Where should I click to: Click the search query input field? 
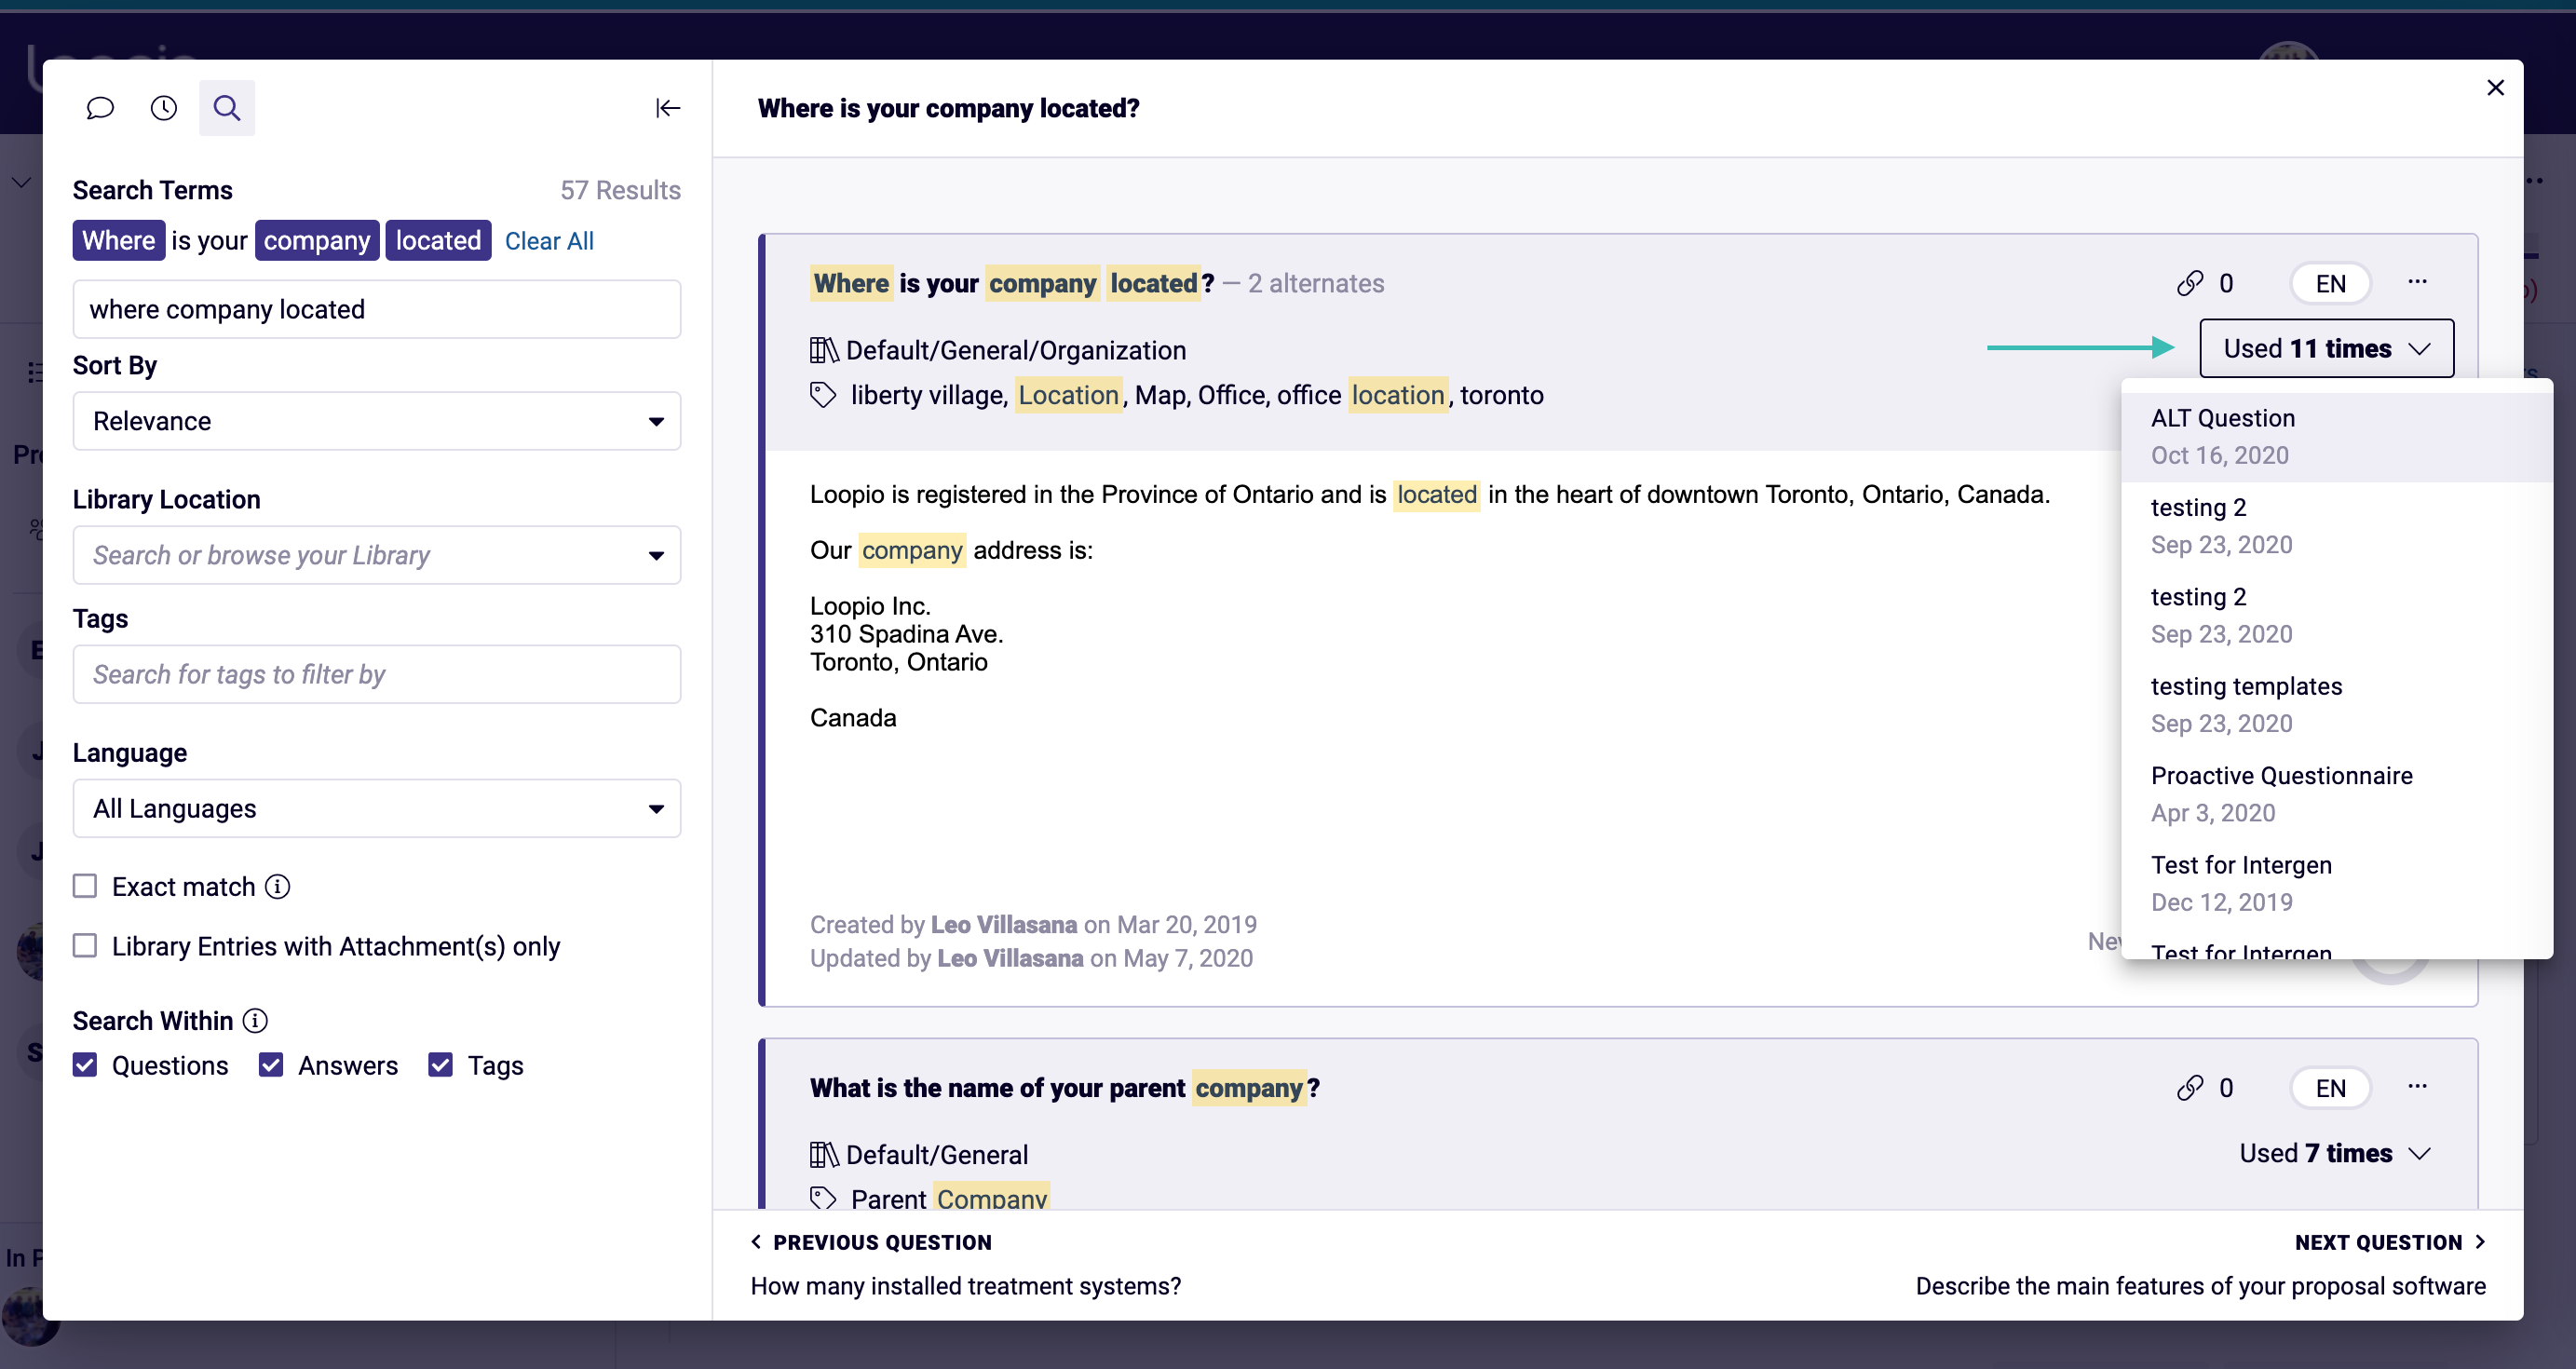377,310
